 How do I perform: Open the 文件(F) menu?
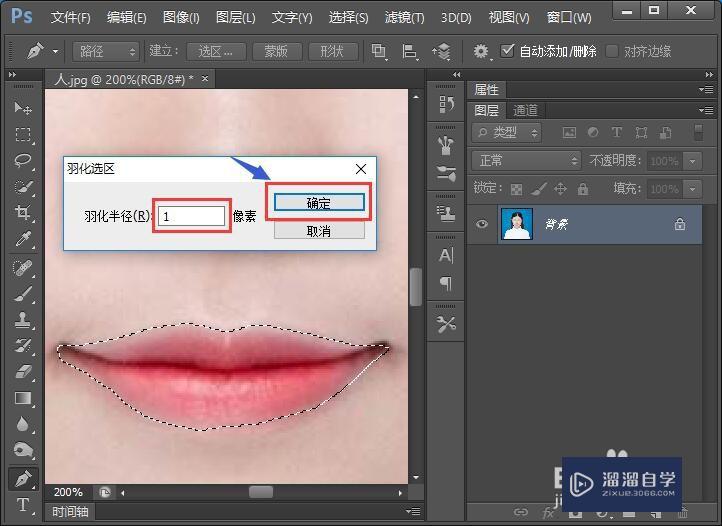pos(70,18)
